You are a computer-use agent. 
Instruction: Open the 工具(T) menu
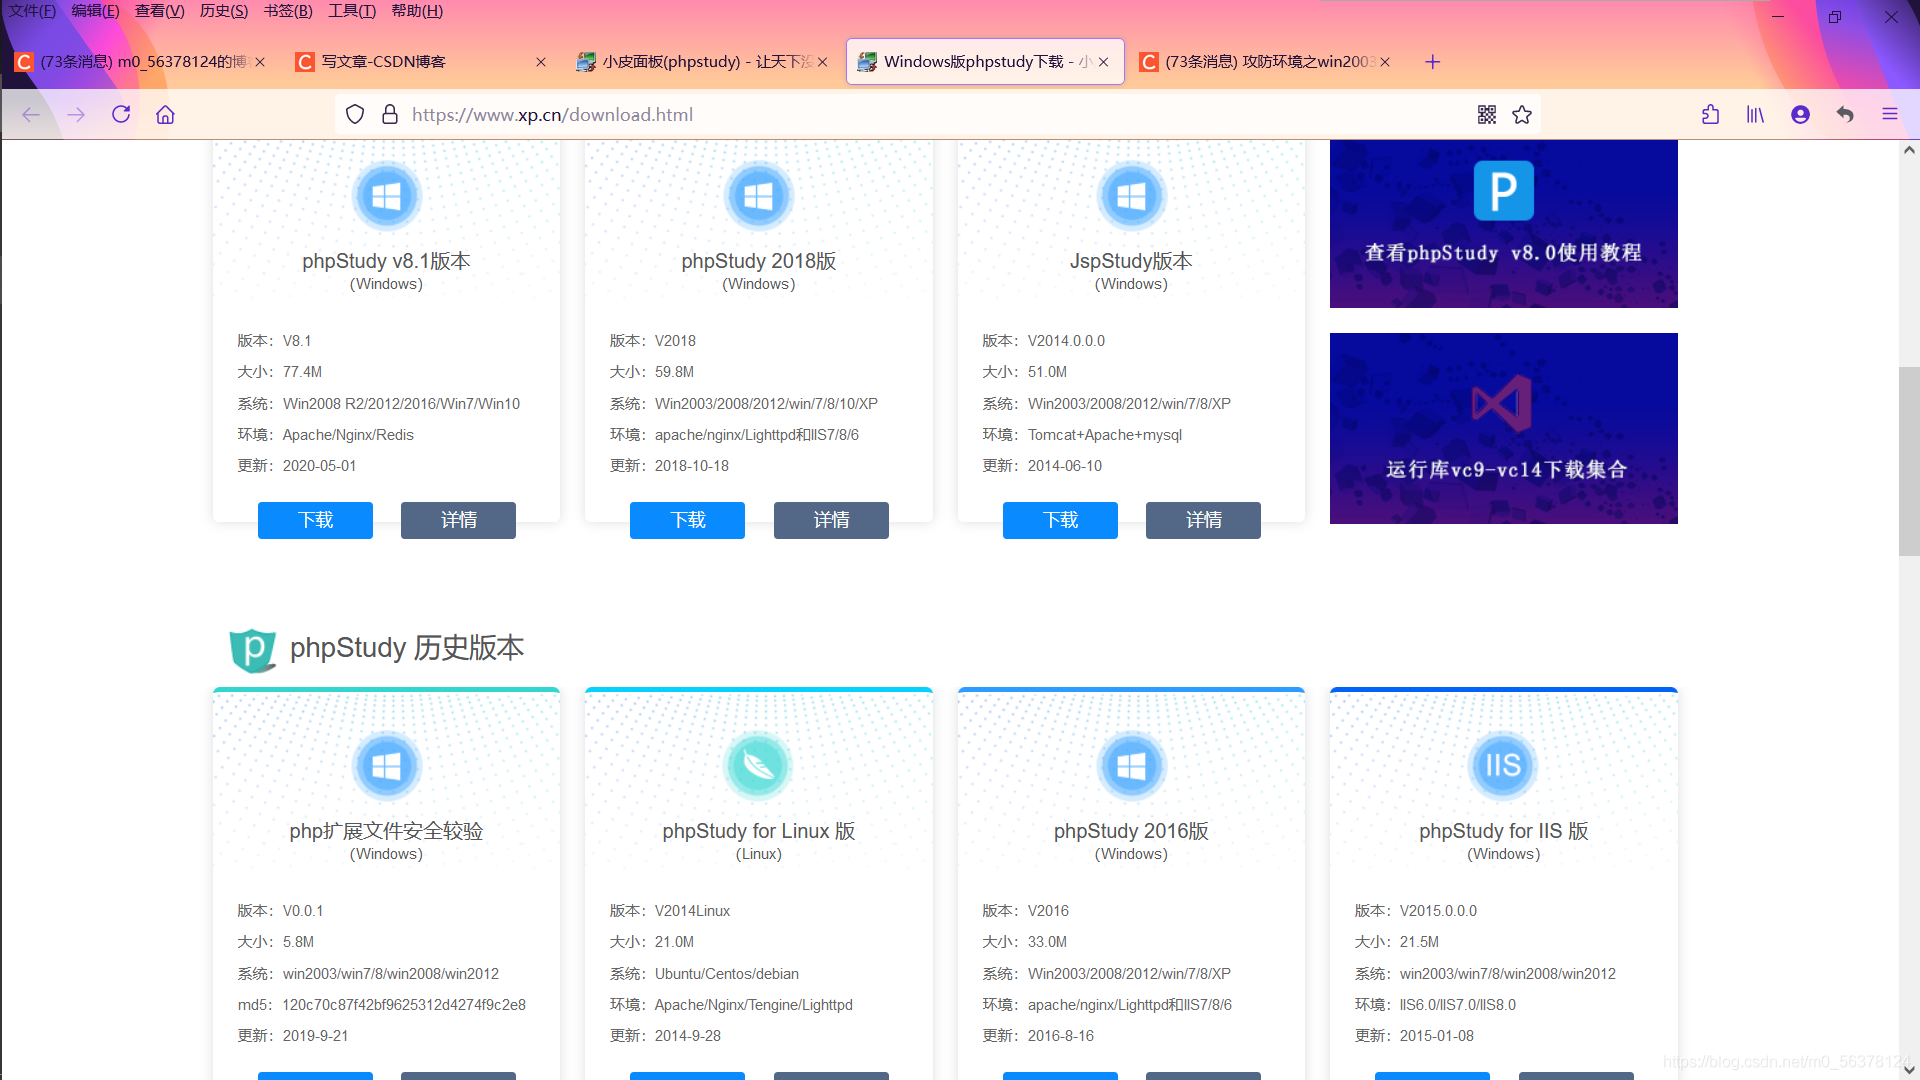(352, 11)
